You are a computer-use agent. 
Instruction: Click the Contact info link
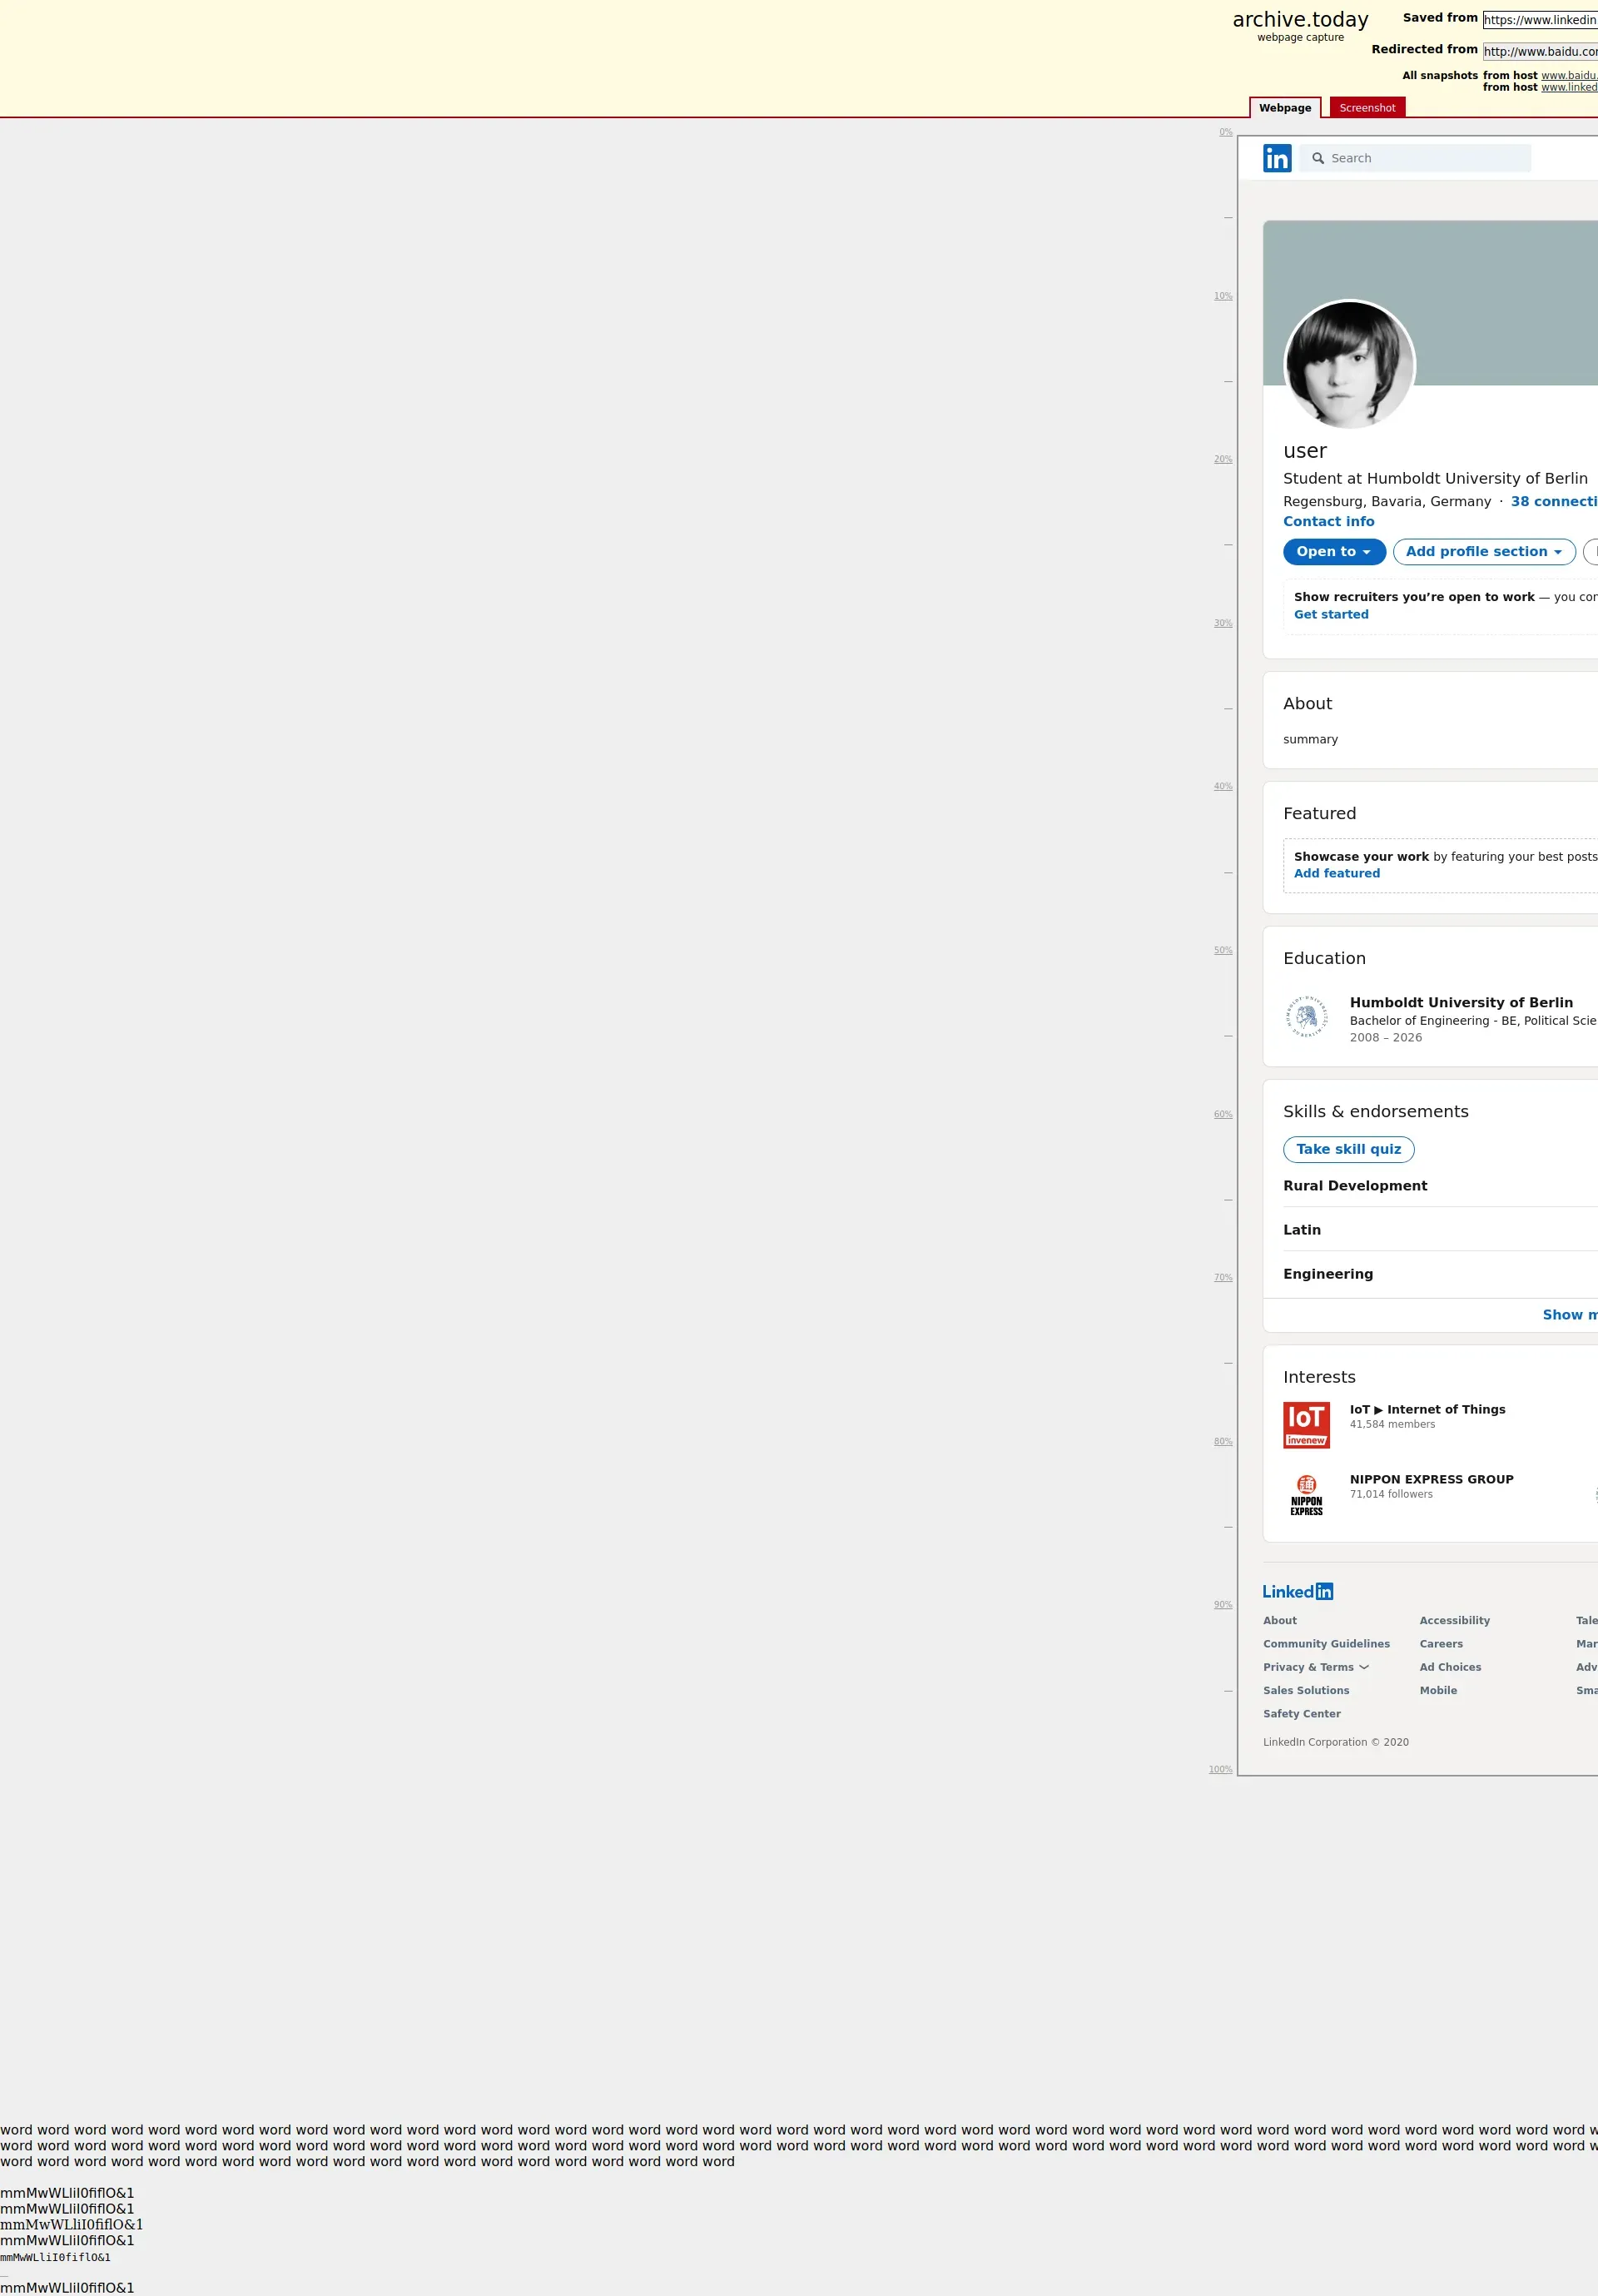(x=1328, y=521)
